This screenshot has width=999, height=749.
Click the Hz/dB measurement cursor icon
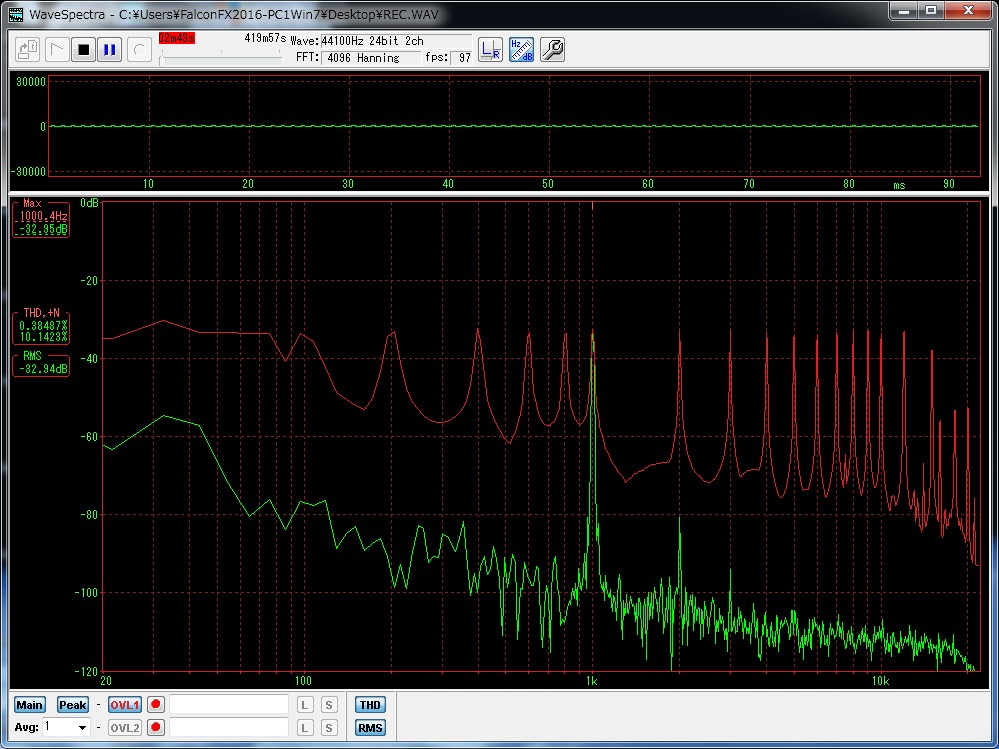[521, 49]
